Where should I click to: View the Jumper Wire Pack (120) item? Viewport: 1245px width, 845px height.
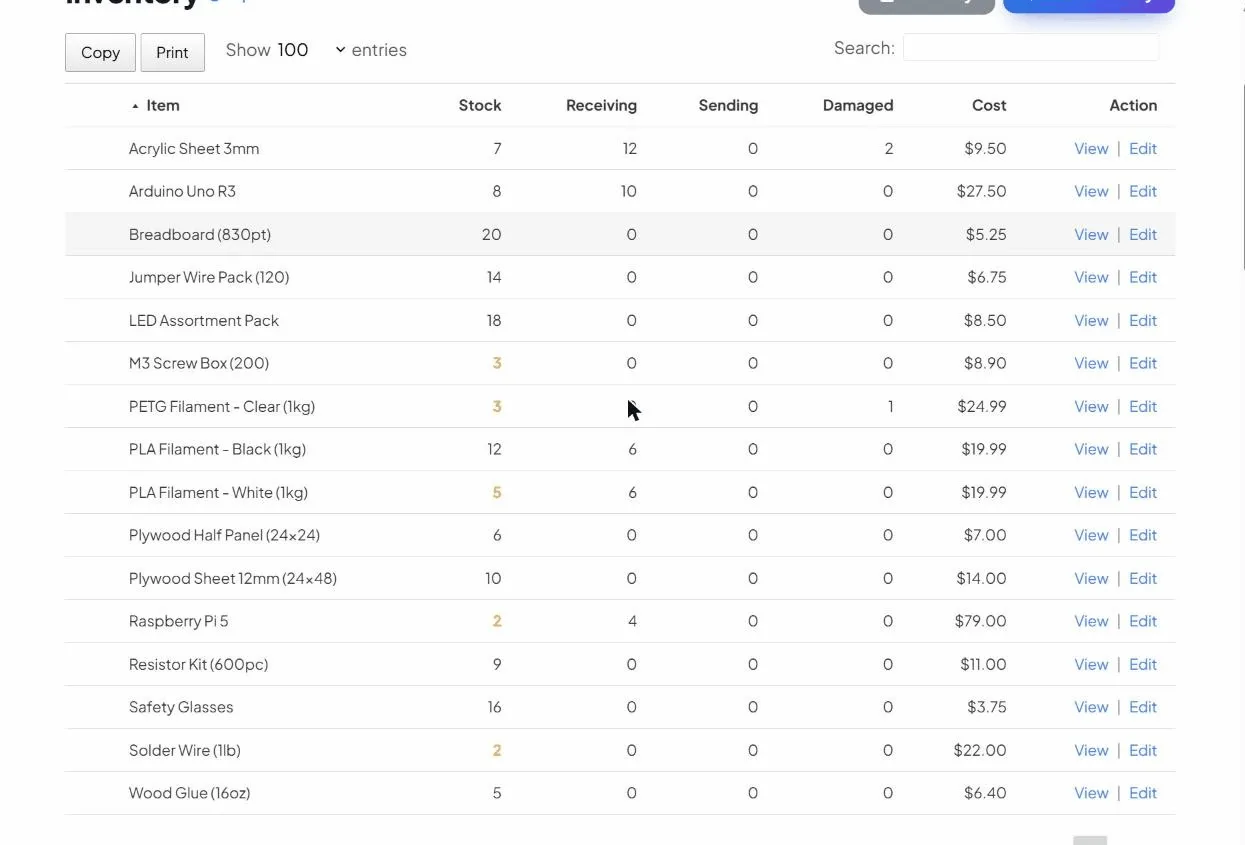click(x=1091, y=277)
